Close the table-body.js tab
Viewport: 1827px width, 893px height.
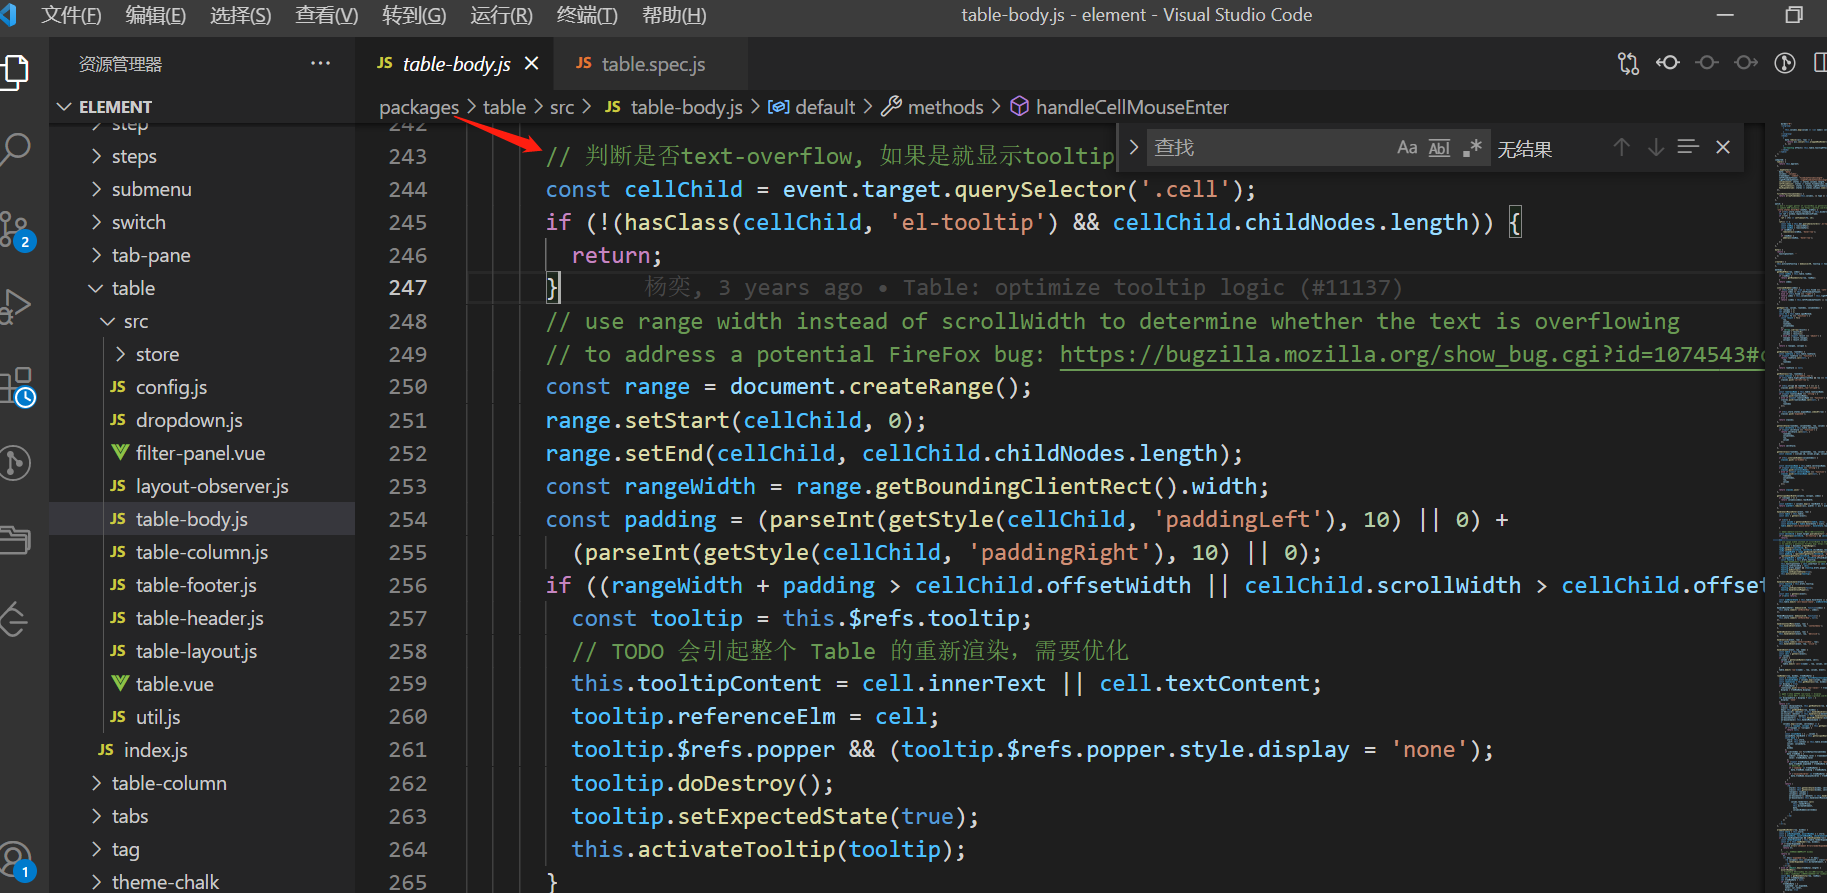click(532, 63)
